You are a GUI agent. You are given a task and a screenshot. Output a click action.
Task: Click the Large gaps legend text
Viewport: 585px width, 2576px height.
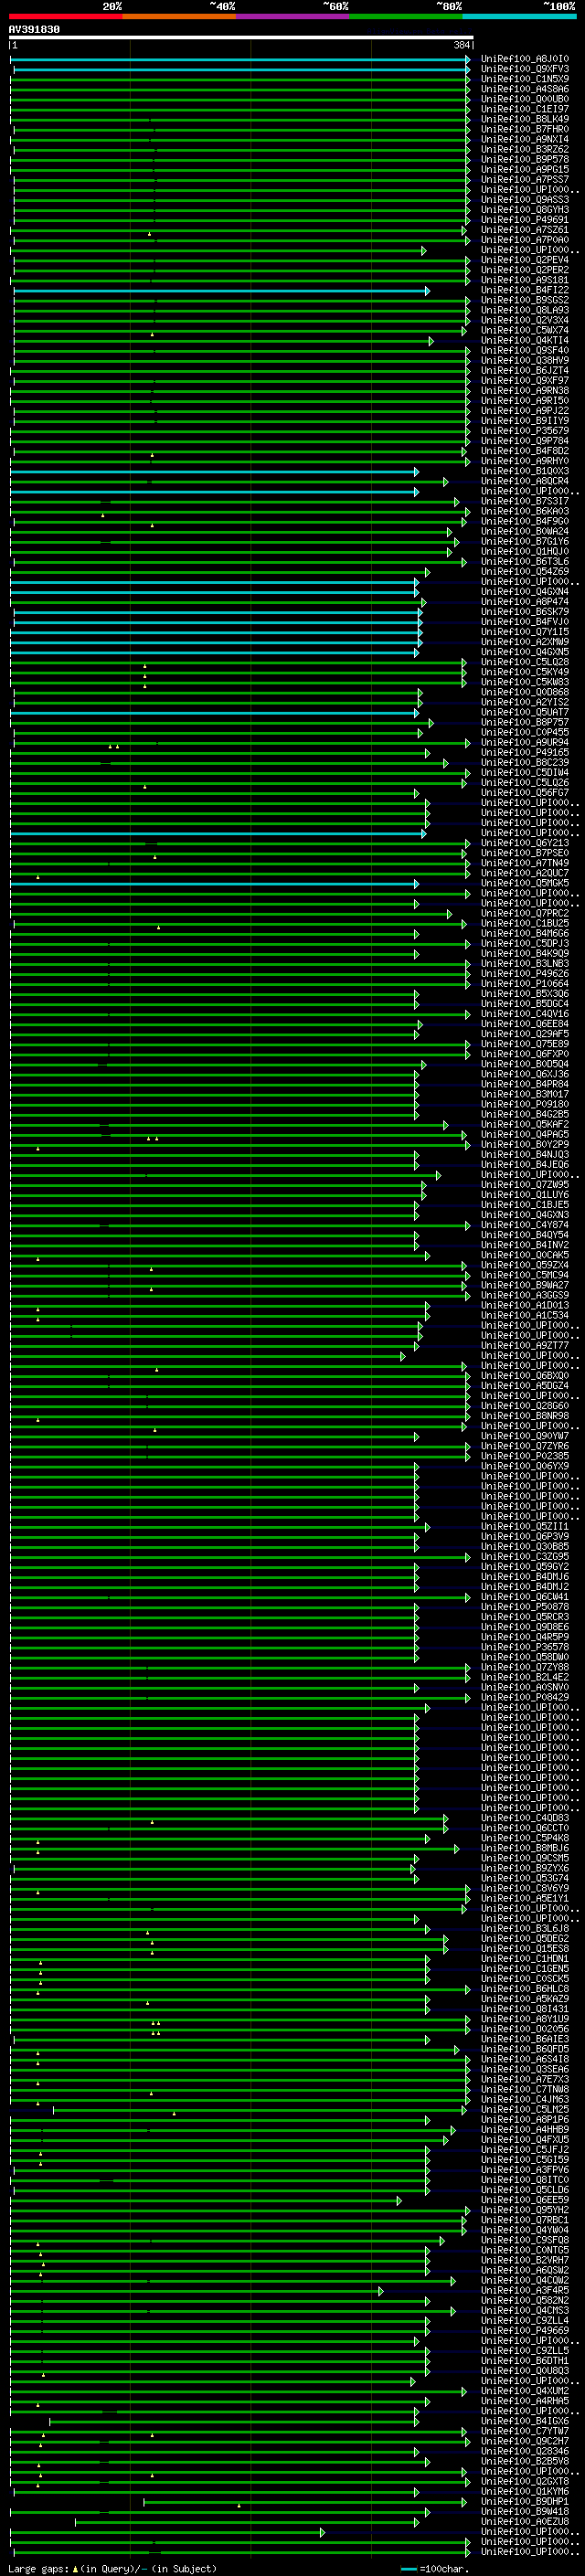coord(112,2569)
